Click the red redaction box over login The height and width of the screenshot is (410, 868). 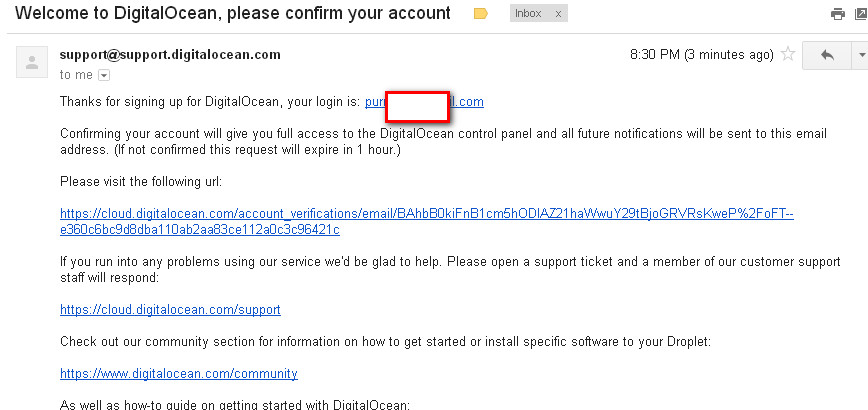(417, 107)
